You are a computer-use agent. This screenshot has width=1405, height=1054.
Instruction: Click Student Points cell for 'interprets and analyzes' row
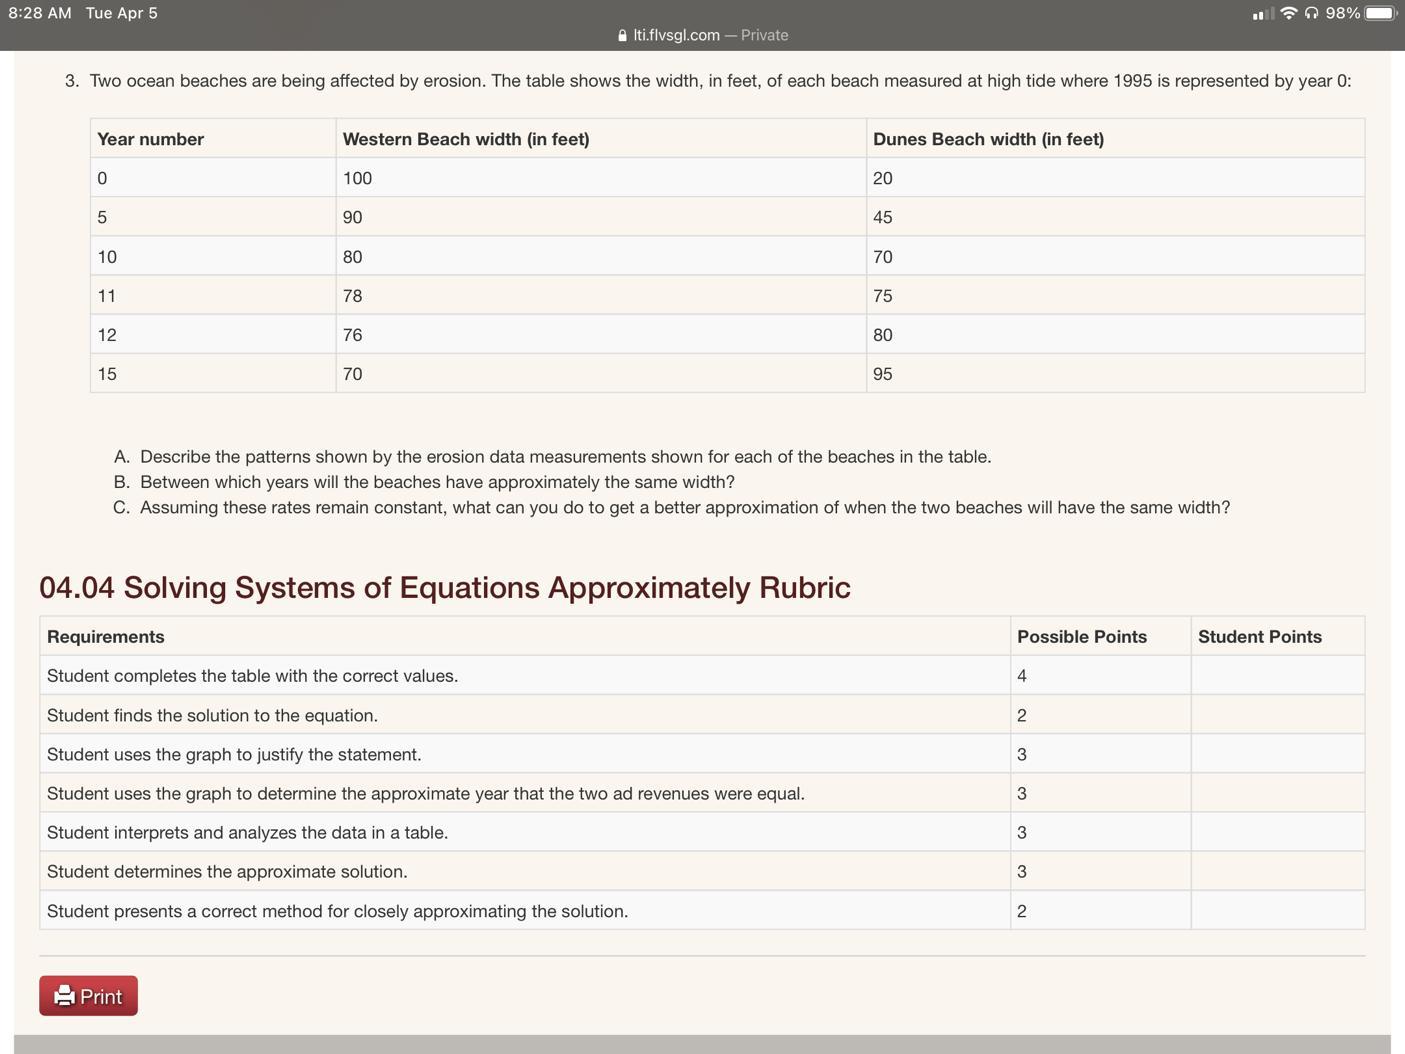(x=1278, y=833)
